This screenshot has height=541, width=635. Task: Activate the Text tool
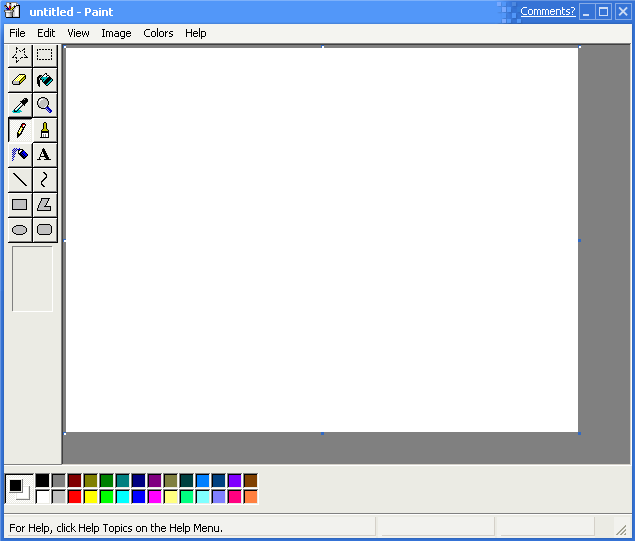(45, 155)
